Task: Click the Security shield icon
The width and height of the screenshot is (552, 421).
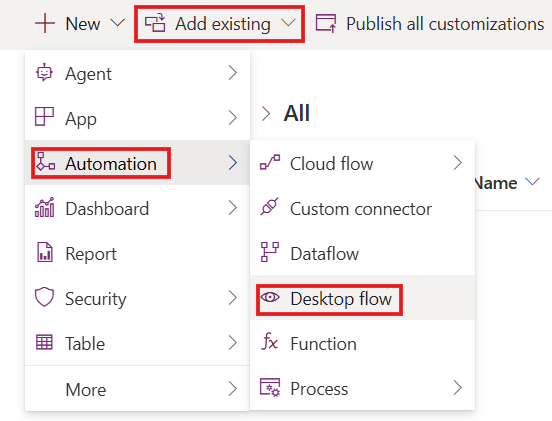Action: pos(44,297)
